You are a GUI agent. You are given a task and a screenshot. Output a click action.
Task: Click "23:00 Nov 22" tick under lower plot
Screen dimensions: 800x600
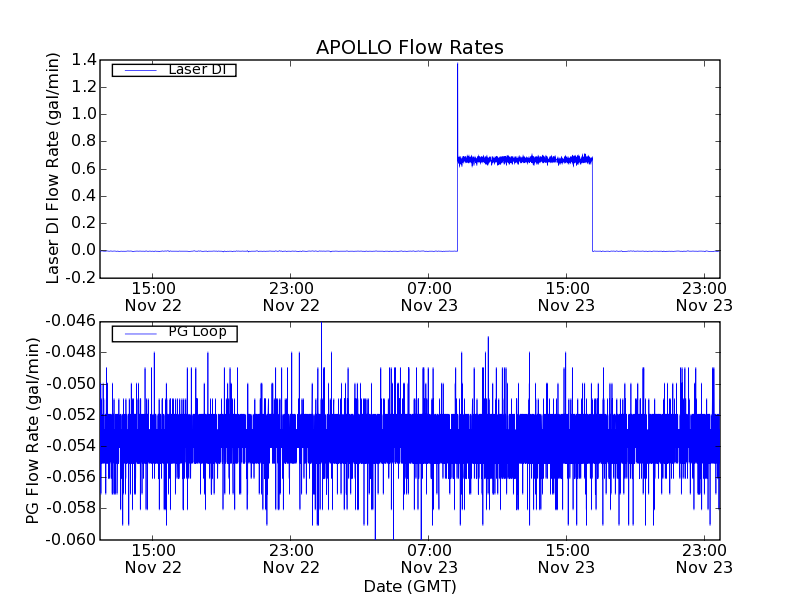[291, 559]
